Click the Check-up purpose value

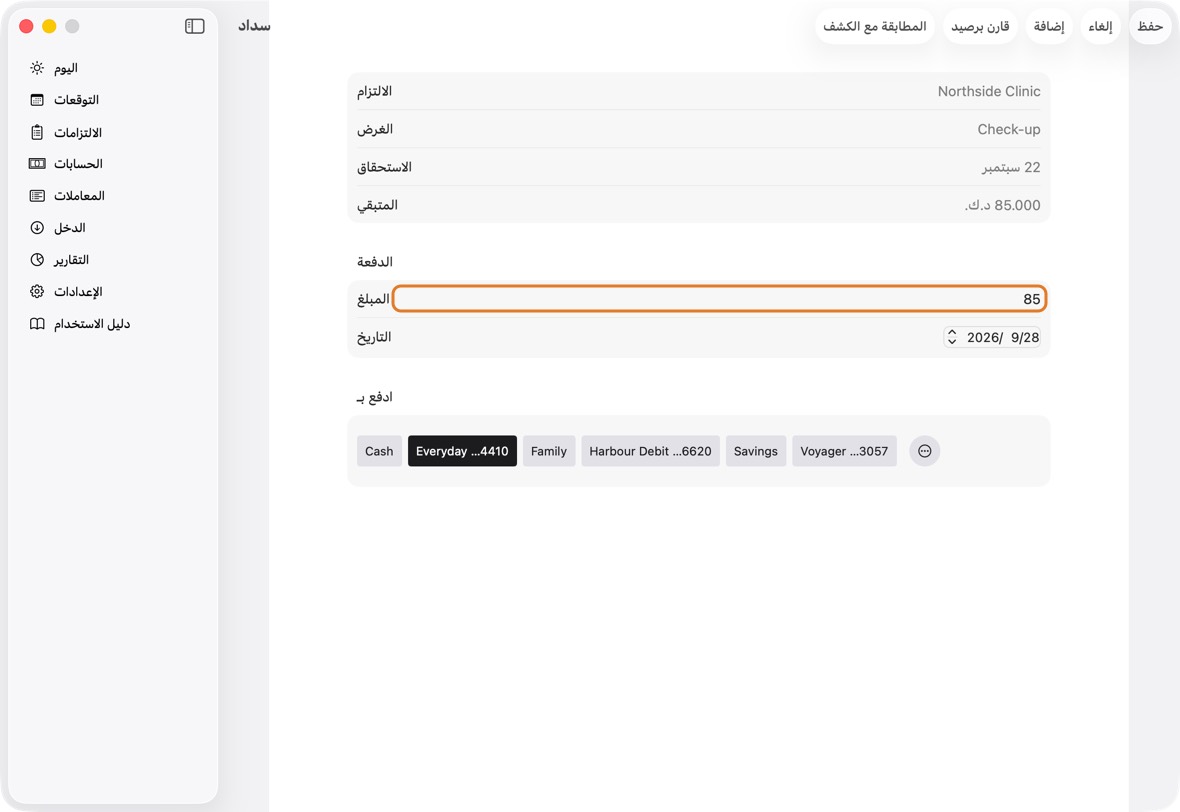1008,129
